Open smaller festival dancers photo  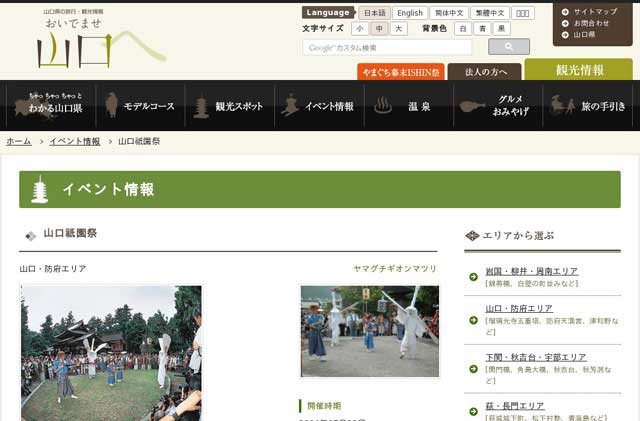click(370, 331)
